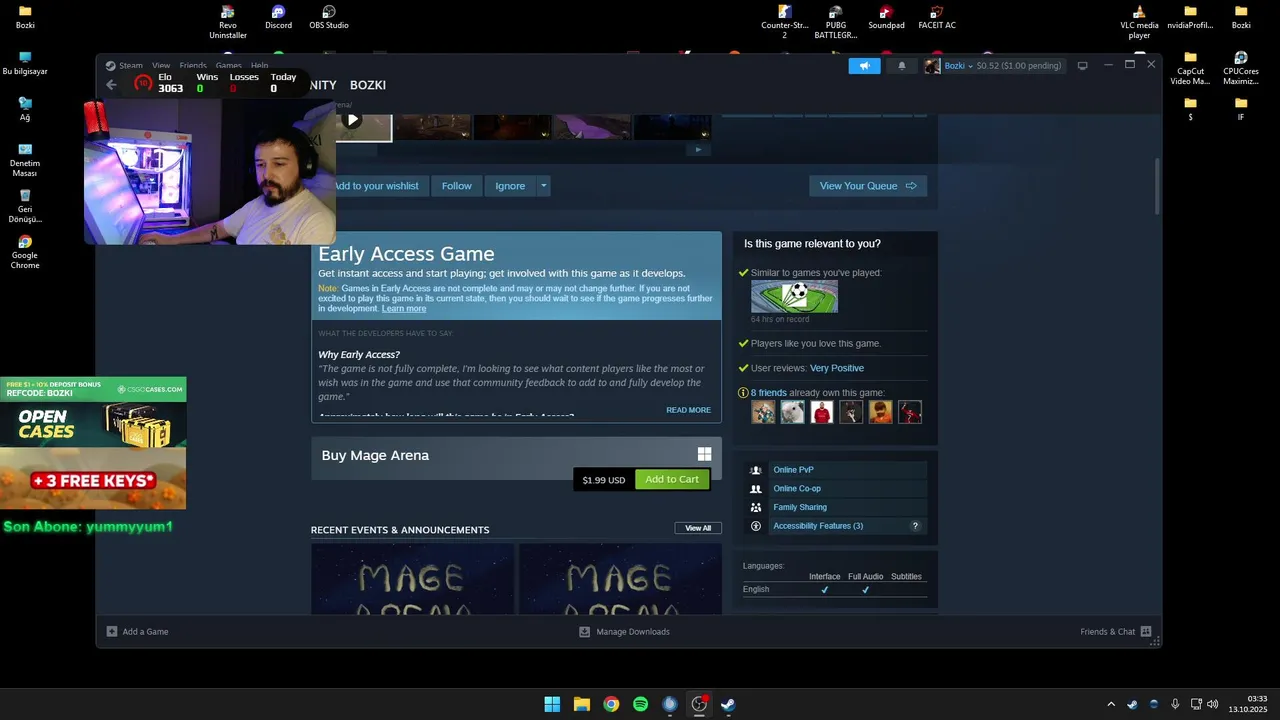
Task: Open first Mage Arena announcement thumbnail
Action: click(412, 579)
